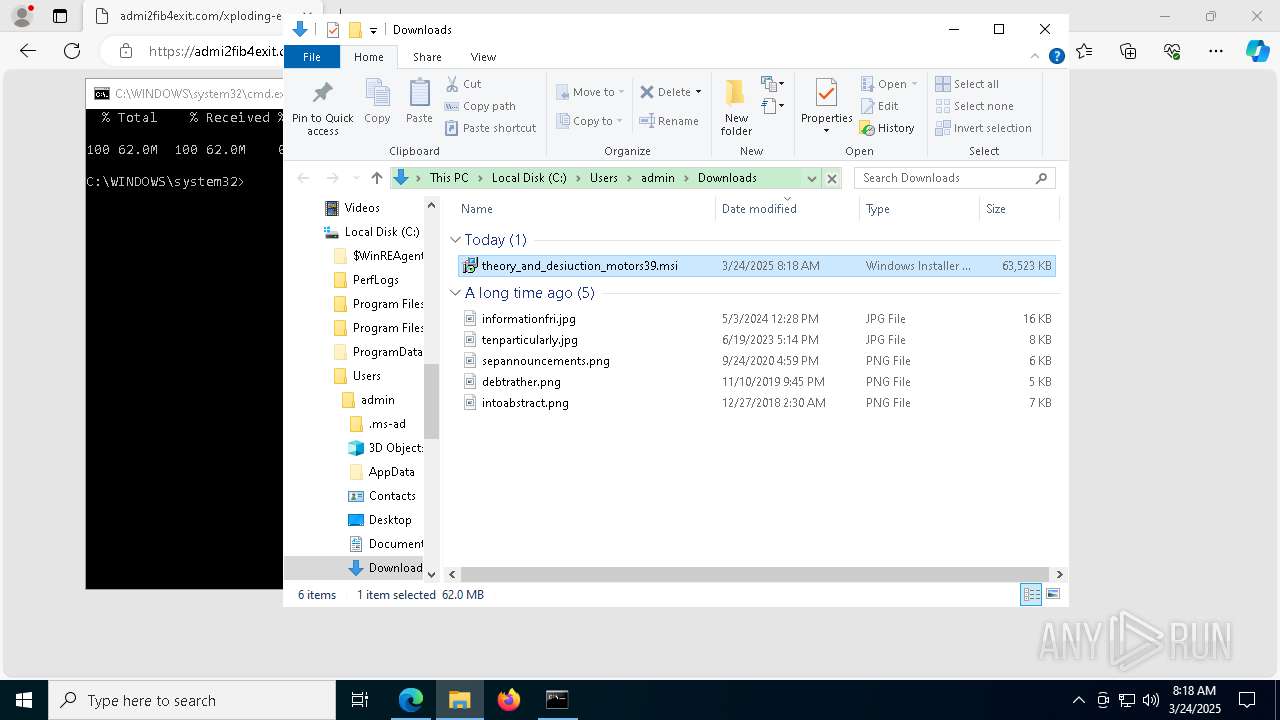Click Select all in ribbon
Image resolution: width=1280 pixels, height=720 pixels.
click(967, 84)
